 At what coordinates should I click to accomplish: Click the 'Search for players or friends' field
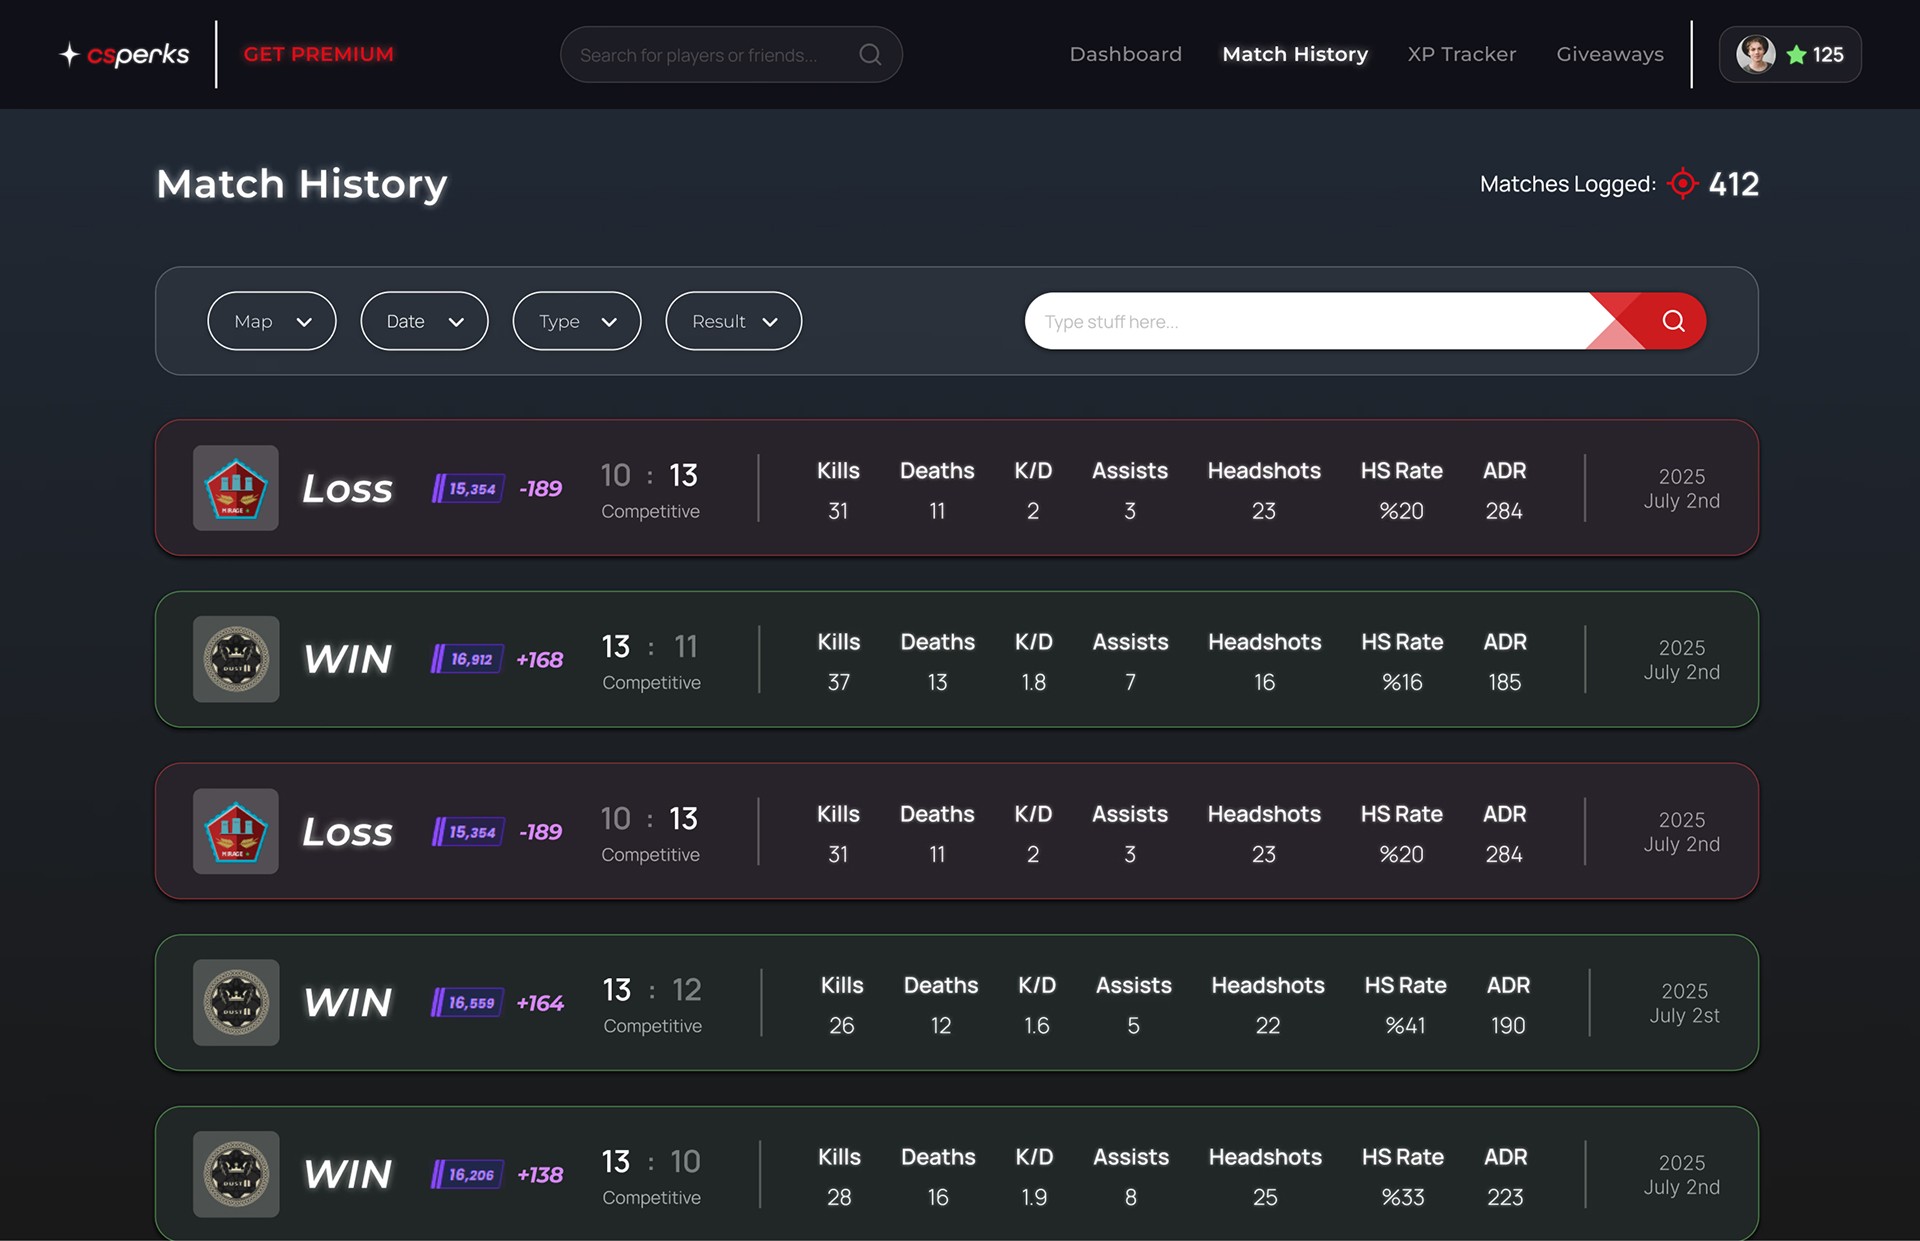point(700,55)
